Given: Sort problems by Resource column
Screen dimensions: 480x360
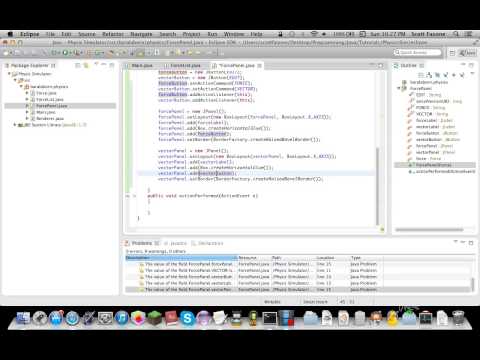Looking at the screenshot, I should pos(254,258).
